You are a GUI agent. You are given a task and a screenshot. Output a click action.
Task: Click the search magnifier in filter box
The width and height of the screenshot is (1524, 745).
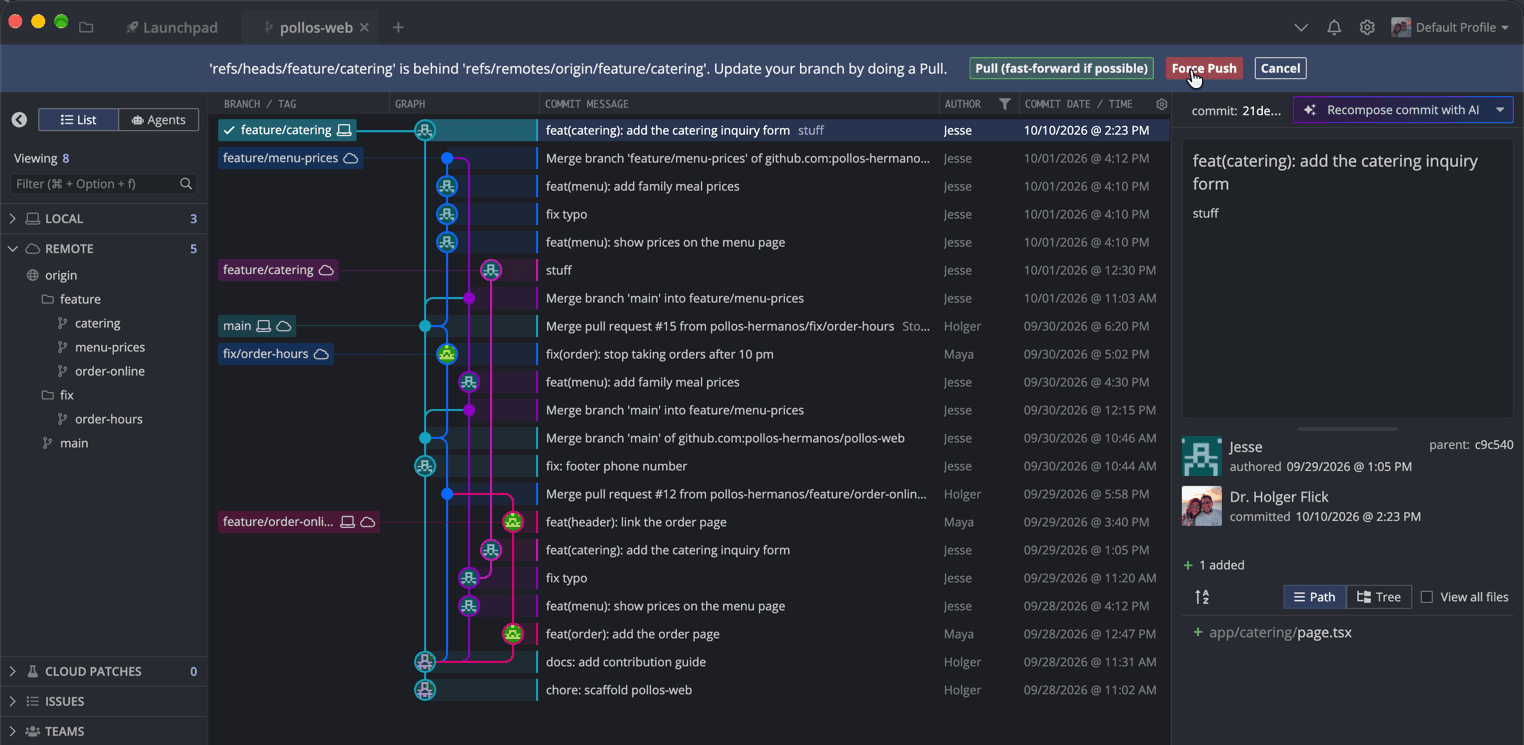[x=186, y=184]
